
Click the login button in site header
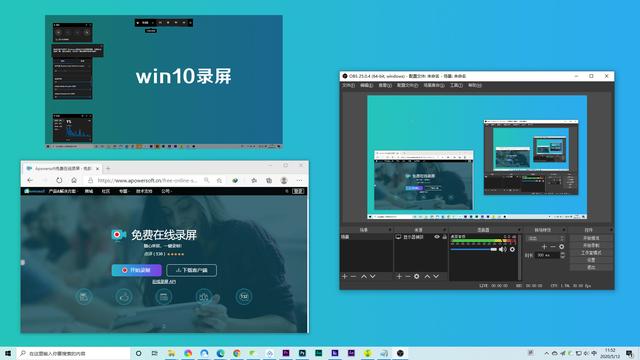click(299, 191)
